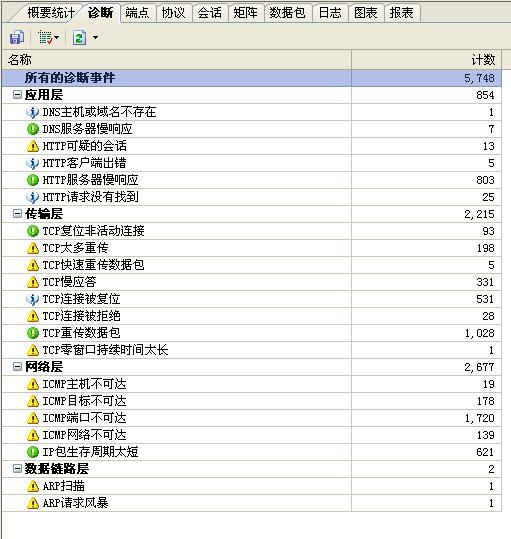
Task: Collapse the 应用层 tree group
Action: pyautogui.click(x=17, y=95)
